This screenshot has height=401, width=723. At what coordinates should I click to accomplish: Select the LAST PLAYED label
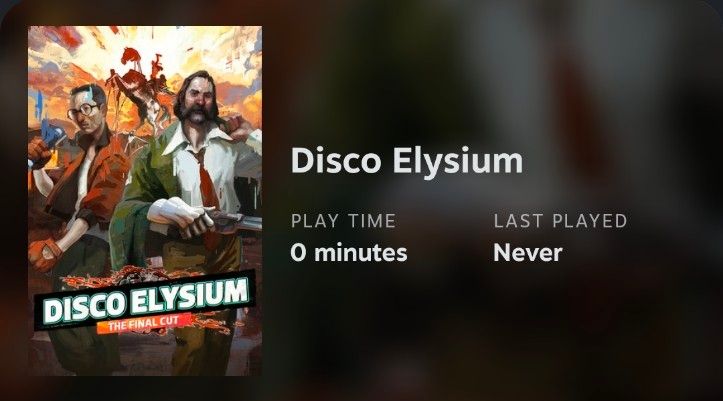pos(560,221)
